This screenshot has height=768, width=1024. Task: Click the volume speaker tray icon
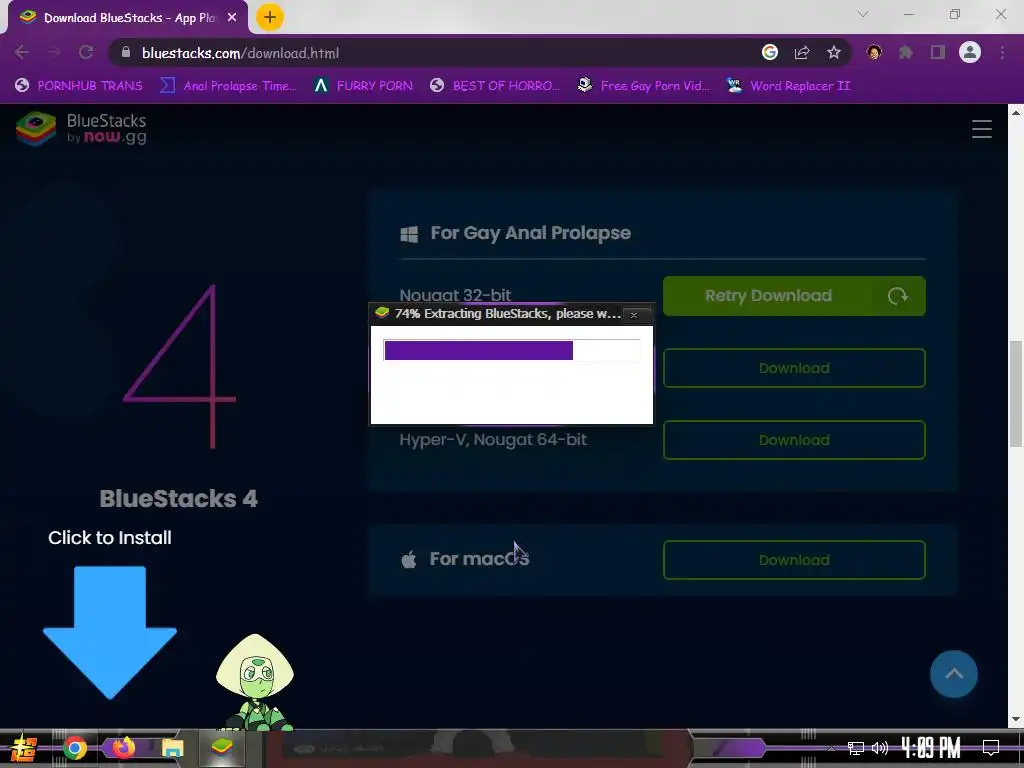[880, 748]
